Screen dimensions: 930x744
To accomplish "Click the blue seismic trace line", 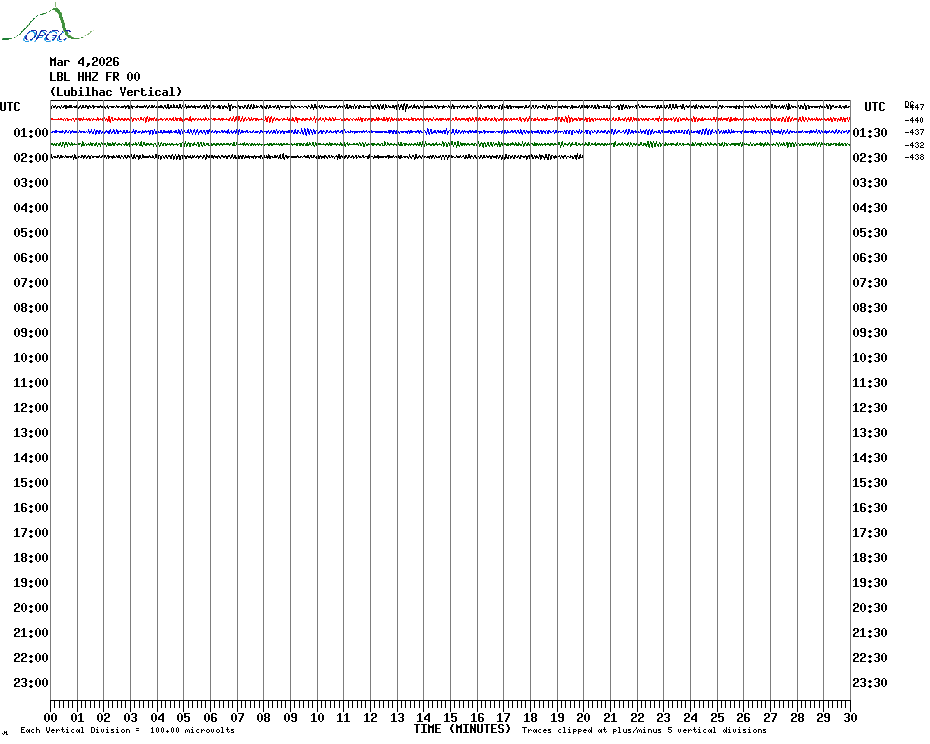I will click(450, 131).
